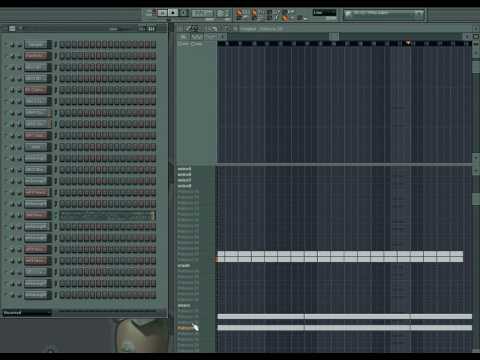Open the channel group filter dropdown below the channels
This screenshot has height=360, width=480.
pos(27,313)
